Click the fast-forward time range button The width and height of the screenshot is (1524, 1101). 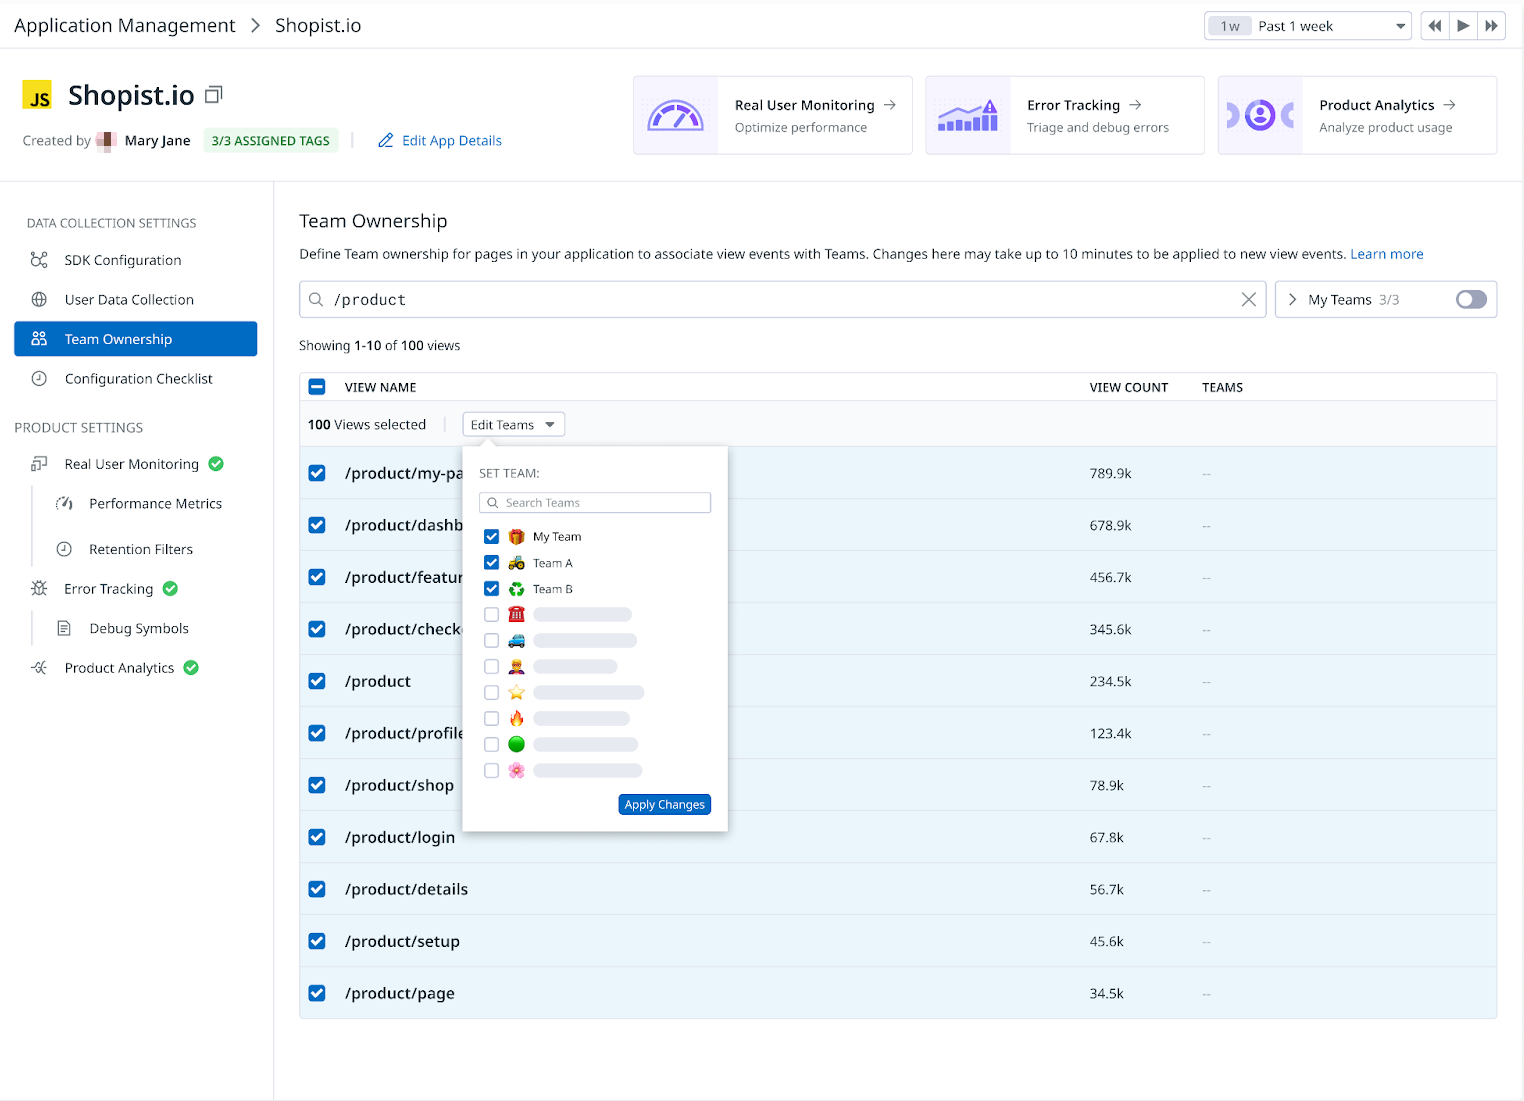click(1491, 26)
